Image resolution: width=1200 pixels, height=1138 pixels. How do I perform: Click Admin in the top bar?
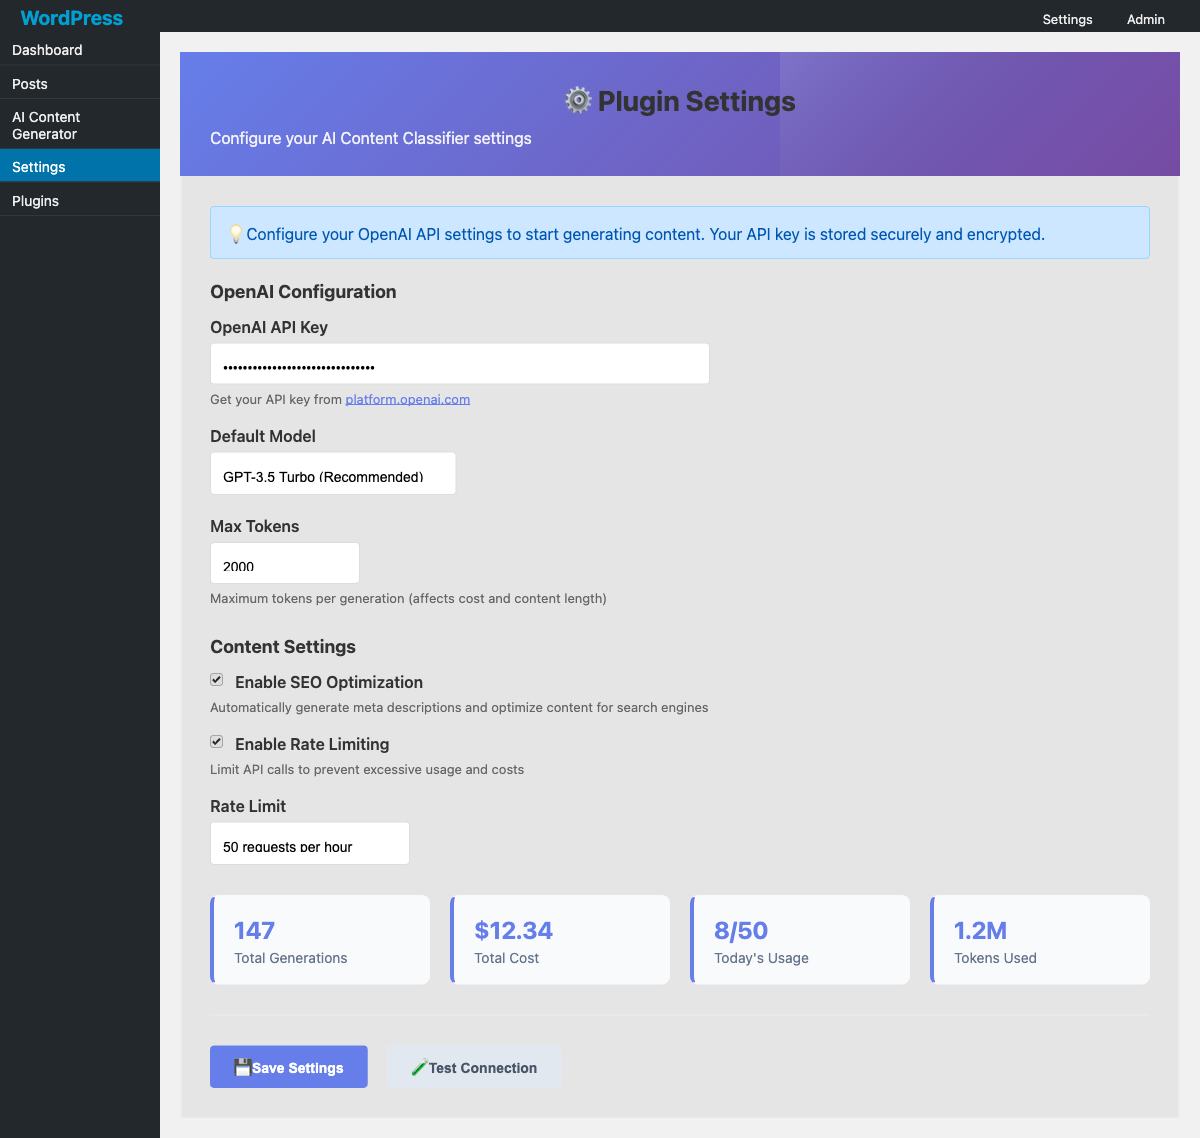coord(1145,19)
